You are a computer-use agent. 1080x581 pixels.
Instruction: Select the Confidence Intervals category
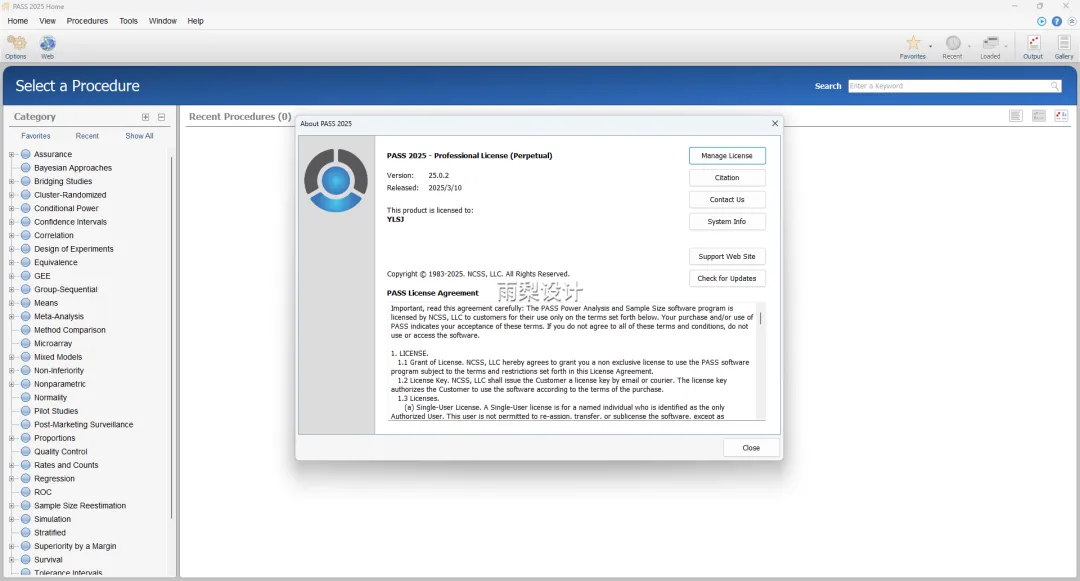(x=70, y=222)
